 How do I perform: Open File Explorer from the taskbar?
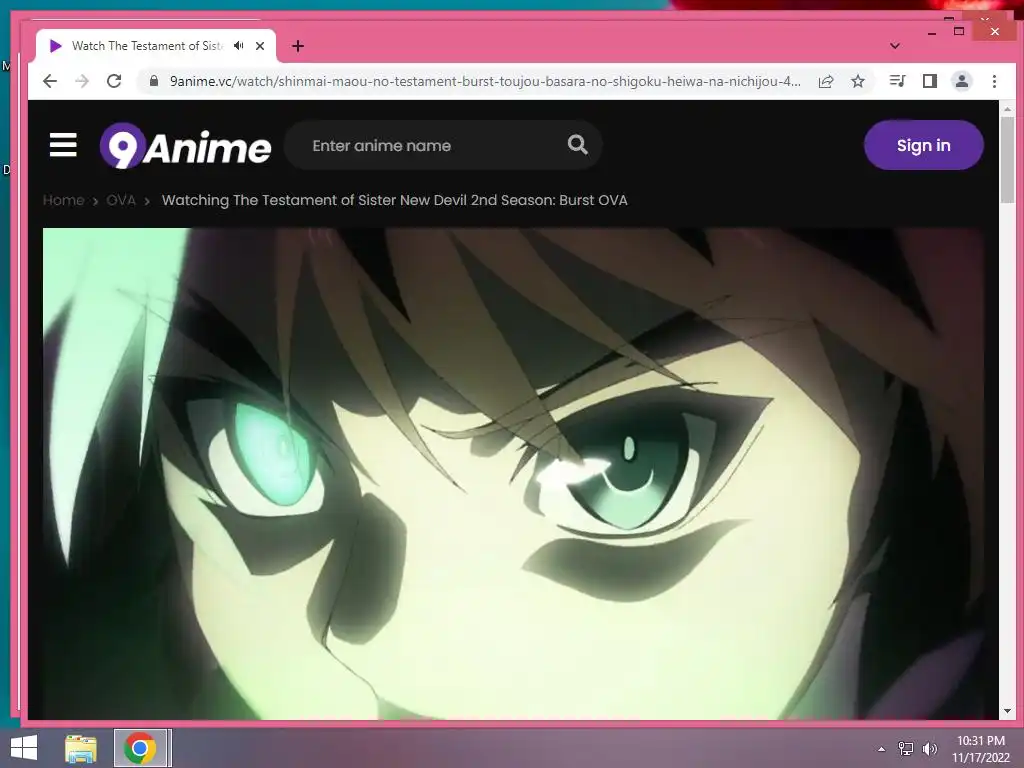(x=81, y=749)
